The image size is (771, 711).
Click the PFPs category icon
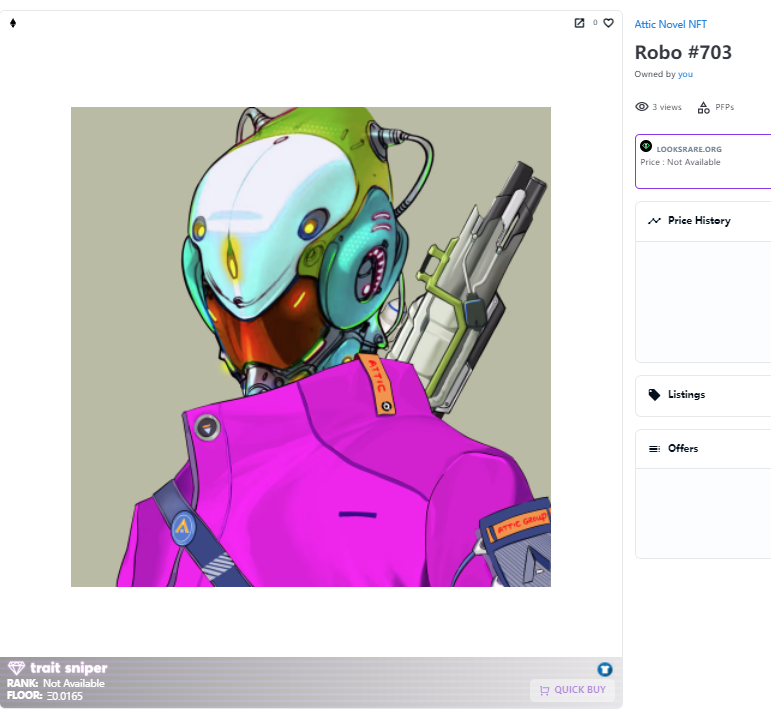tap(703, 107)
